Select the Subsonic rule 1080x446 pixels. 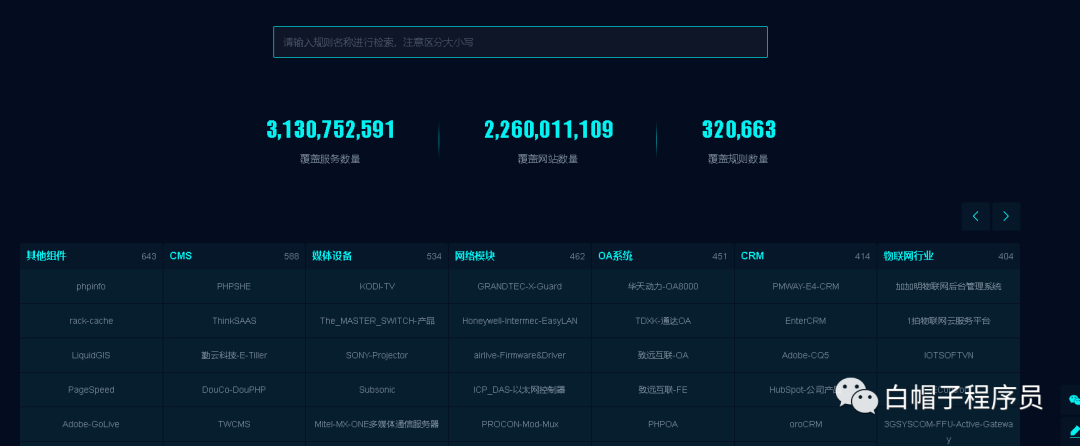tap(377, 390)
